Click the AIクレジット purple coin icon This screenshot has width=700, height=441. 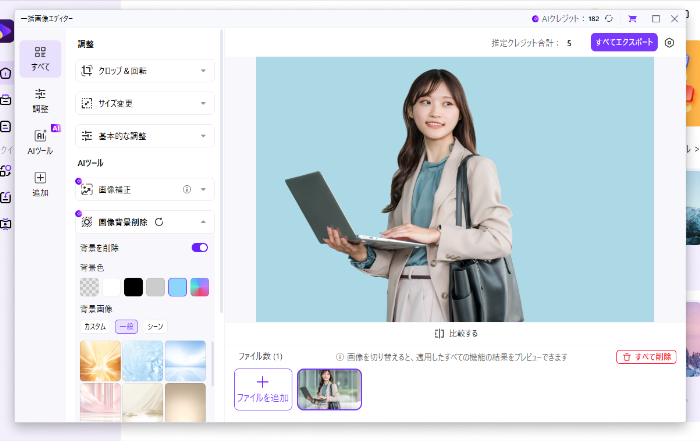(535, 19)
